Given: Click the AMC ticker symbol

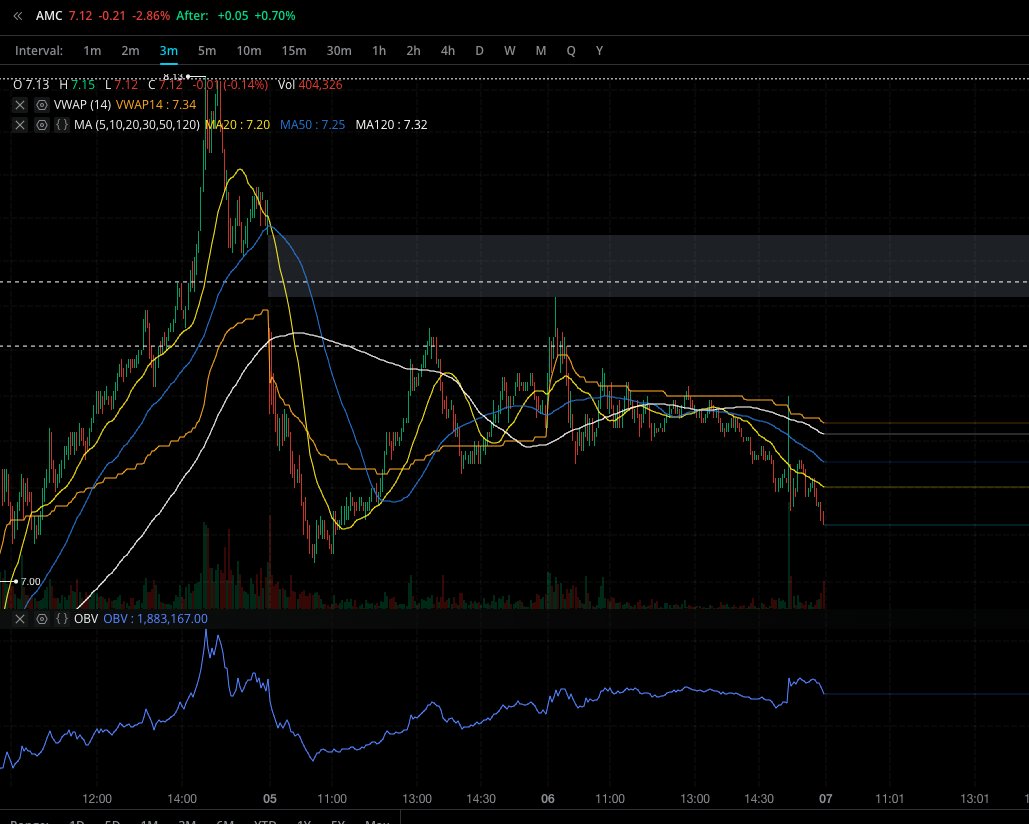Looking at the screenshot, I should 49,16.
